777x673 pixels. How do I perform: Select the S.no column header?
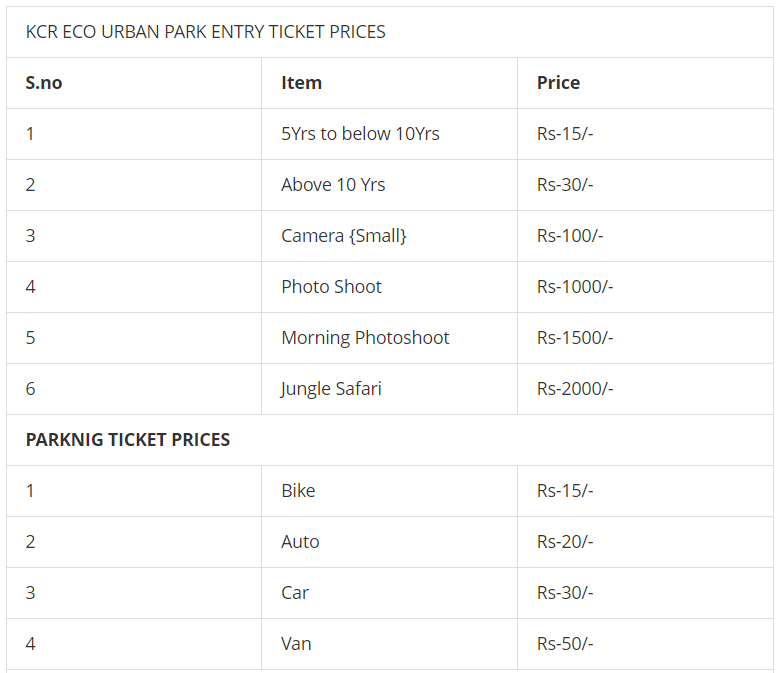coord(44,83)
